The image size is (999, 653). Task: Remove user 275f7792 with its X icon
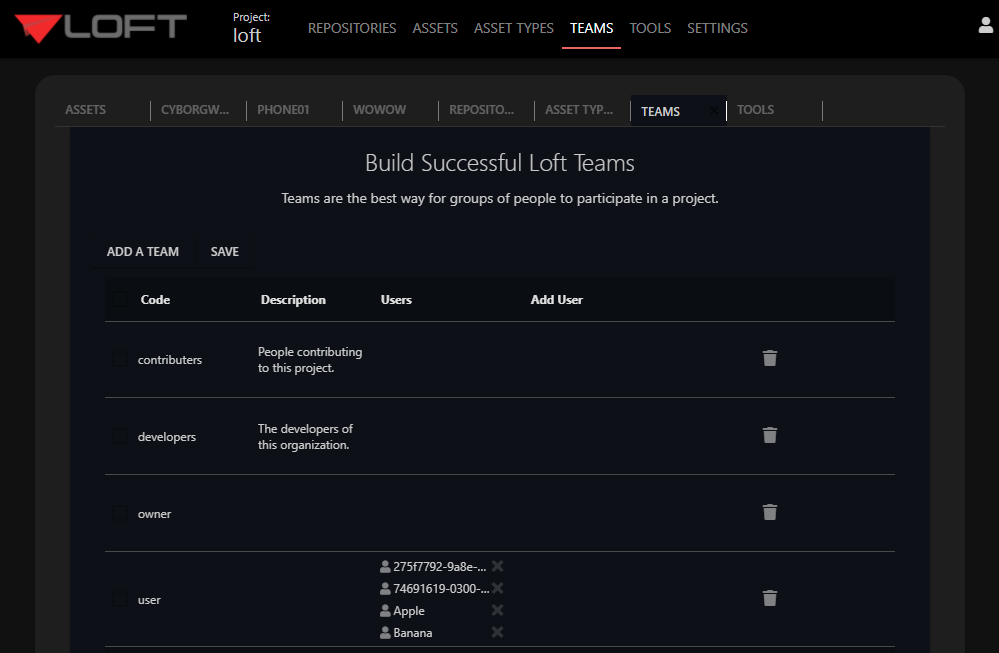tap(497, 566)
